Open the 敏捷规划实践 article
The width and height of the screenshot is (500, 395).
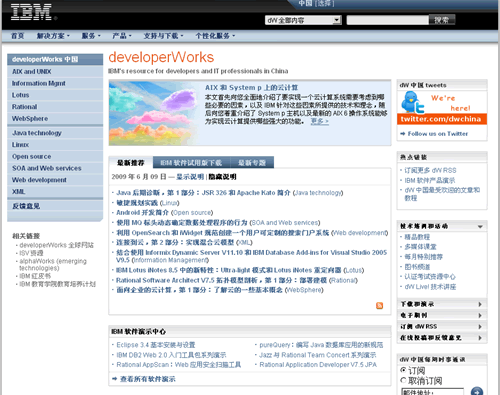(x=137, y=203)
